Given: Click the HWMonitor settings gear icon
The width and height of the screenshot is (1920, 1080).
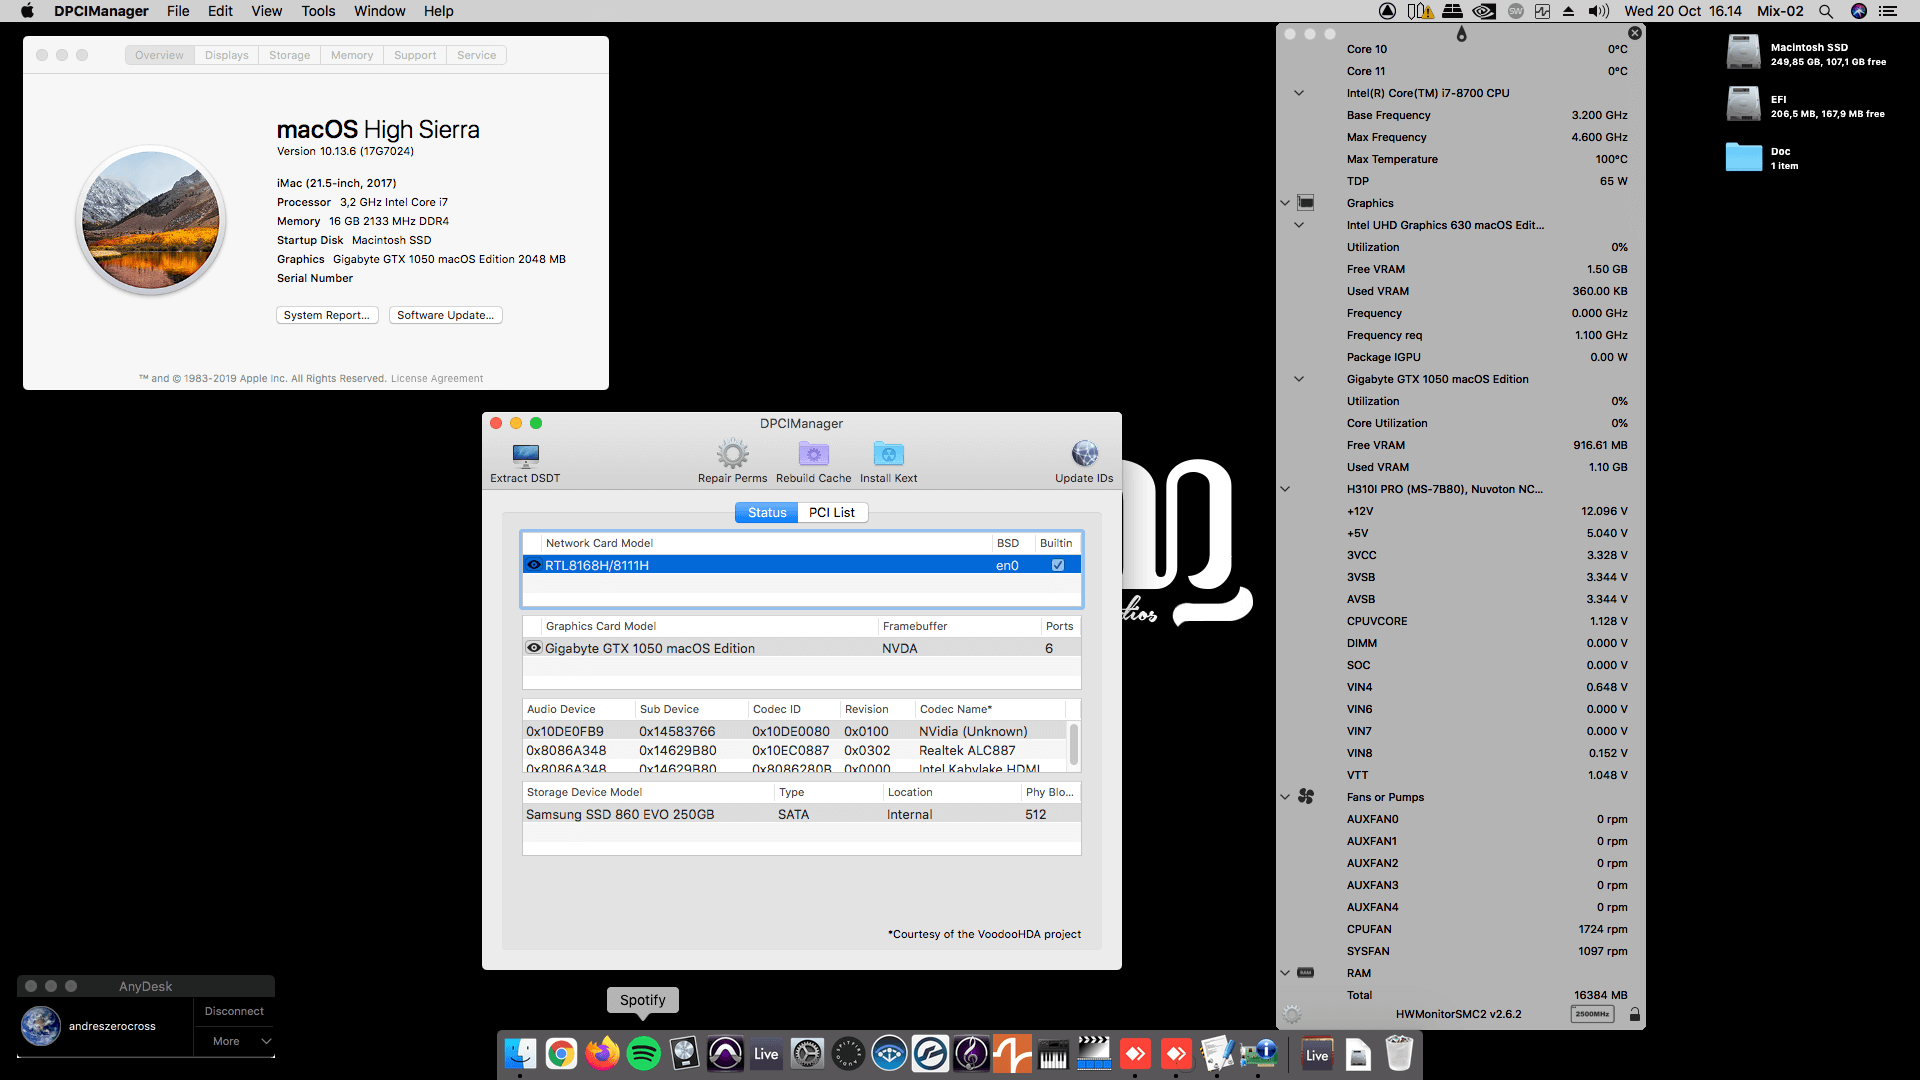Looking at the screenshot, I should click(1292, 1014).
